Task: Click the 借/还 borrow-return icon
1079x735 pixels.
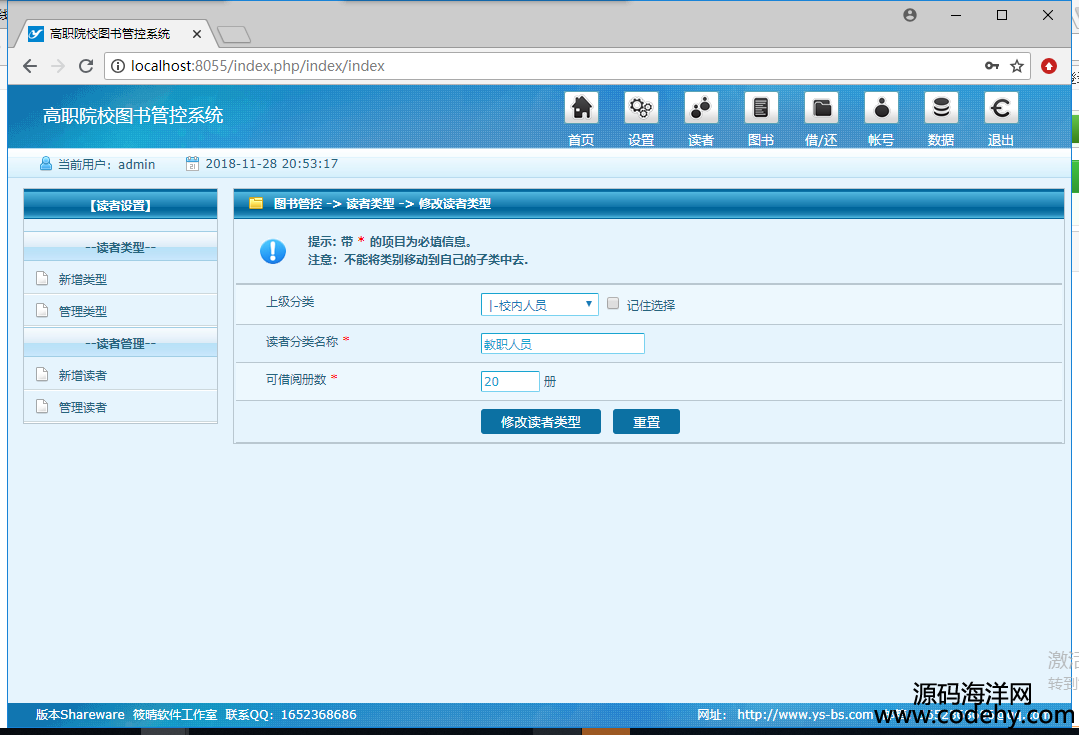Action: 821,108
